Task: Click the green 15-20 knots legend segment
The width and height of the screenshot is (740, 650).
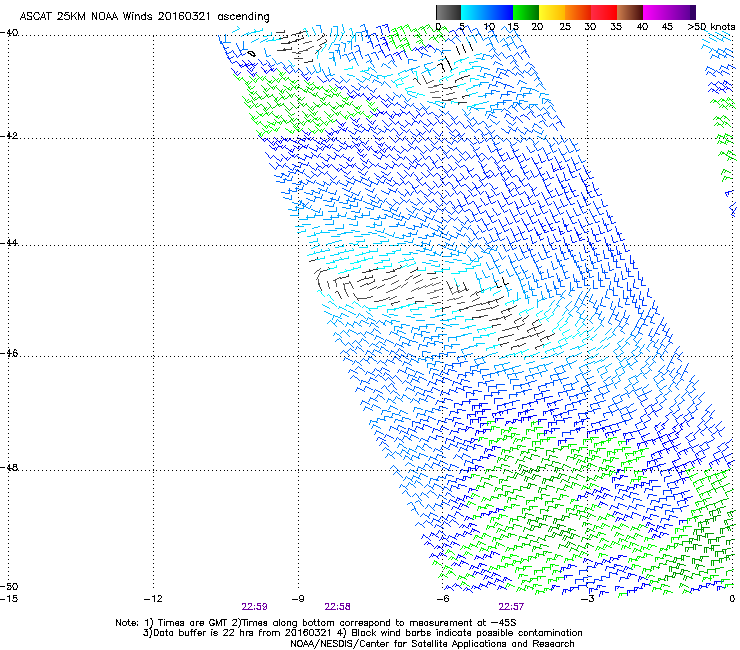Action: pyautogui.click(x=526, y=12)
